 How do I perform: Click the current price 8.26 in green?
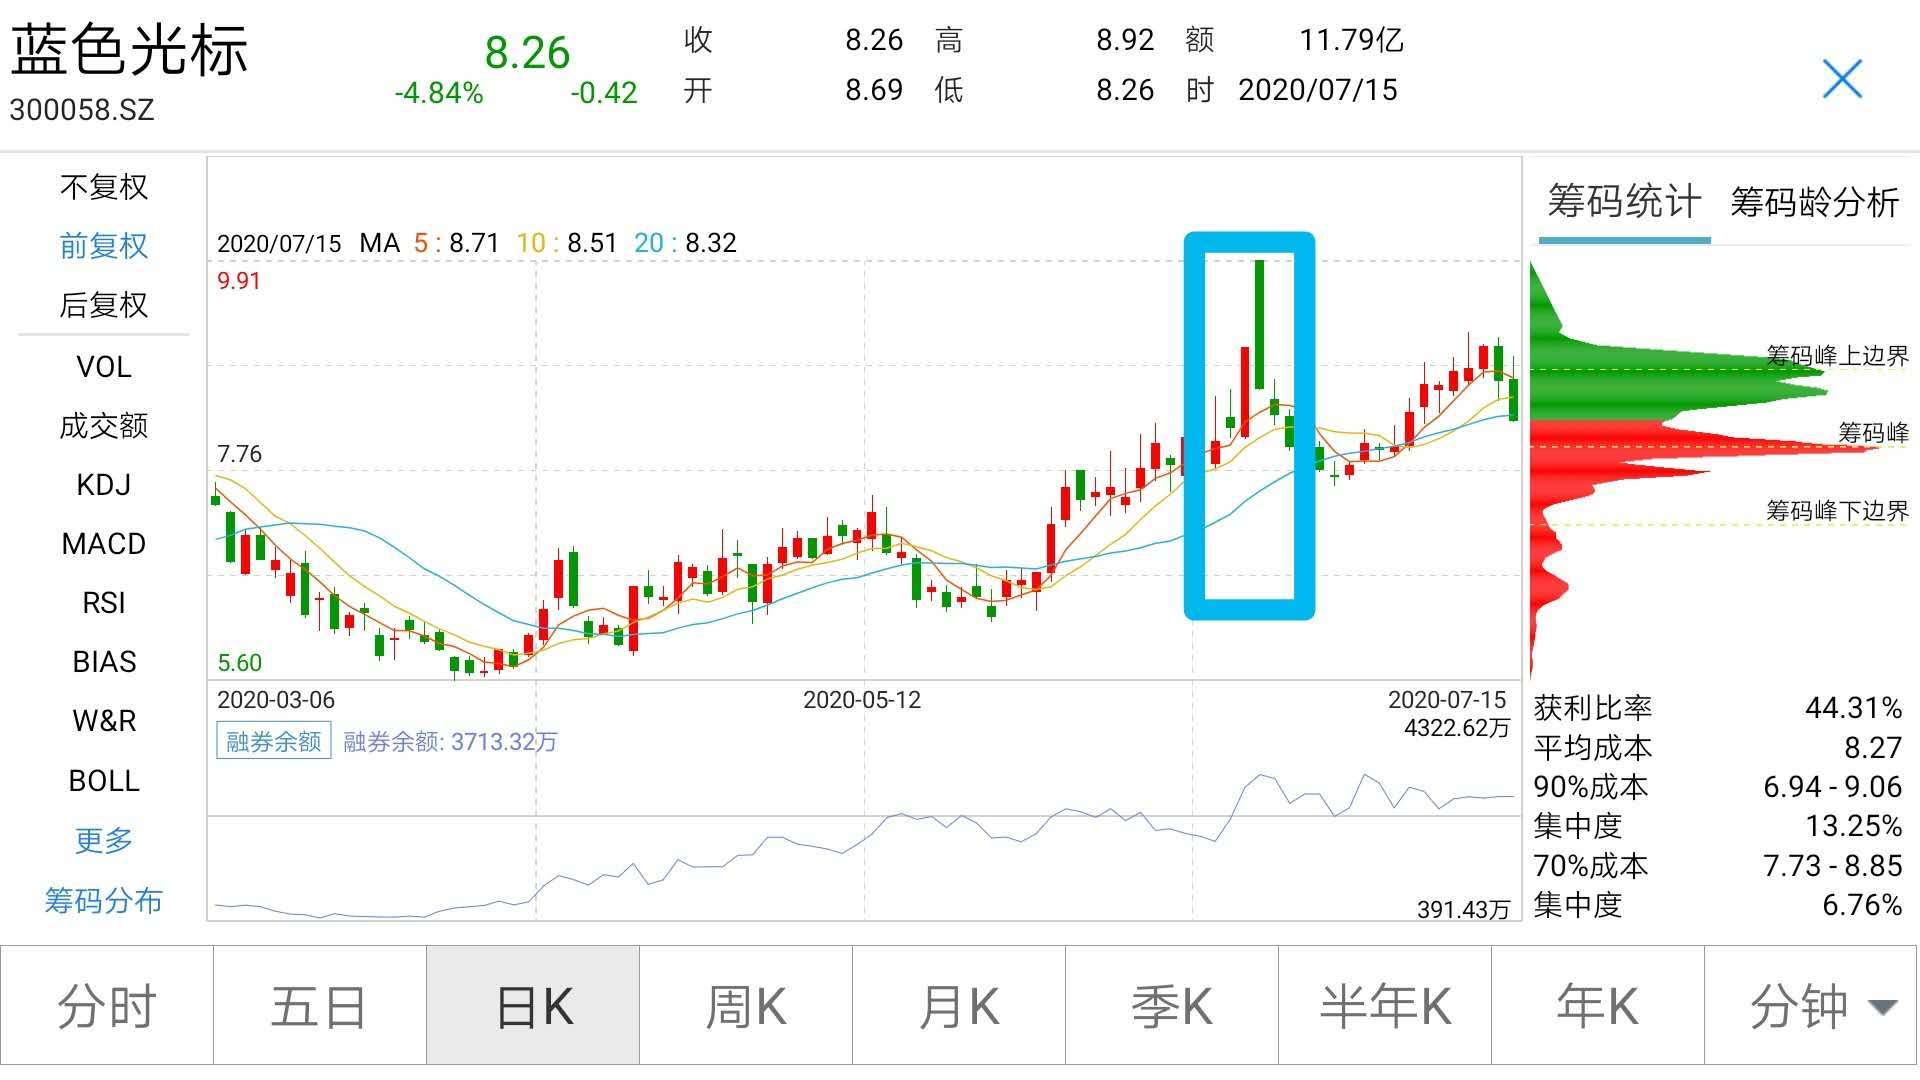coord(527,52)
